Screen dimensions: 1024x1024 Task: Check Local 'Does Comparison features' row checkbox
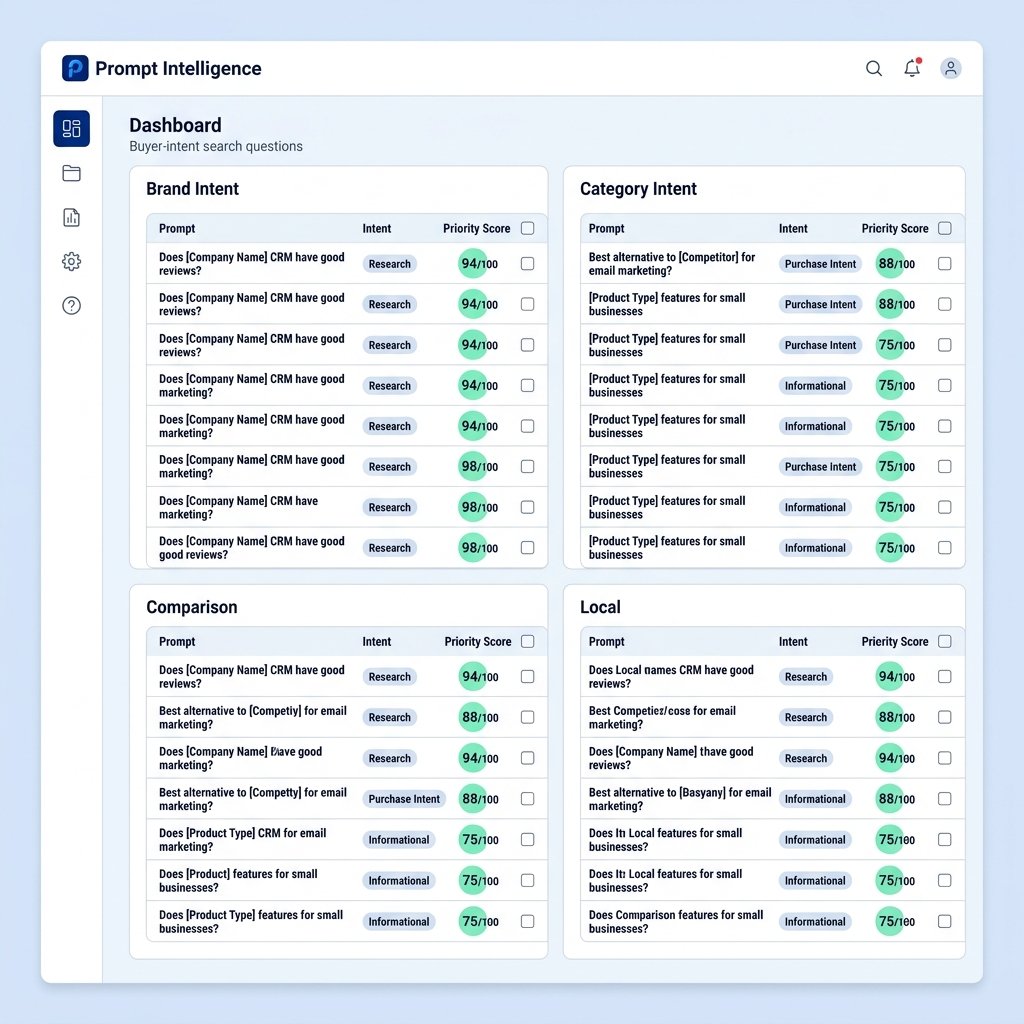click(x=944, y=921)
